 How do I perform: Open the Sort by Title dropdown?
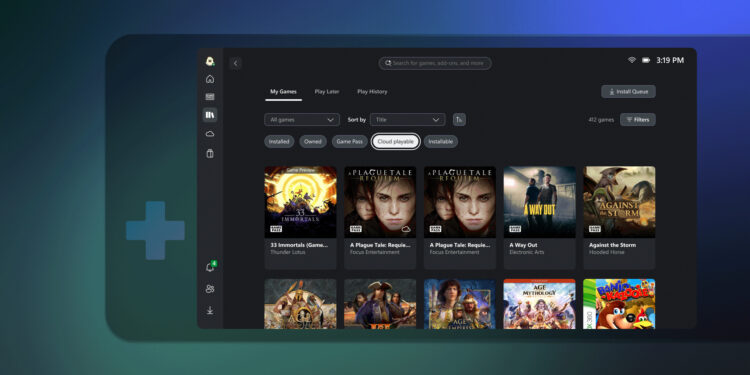tap(408, 120)
